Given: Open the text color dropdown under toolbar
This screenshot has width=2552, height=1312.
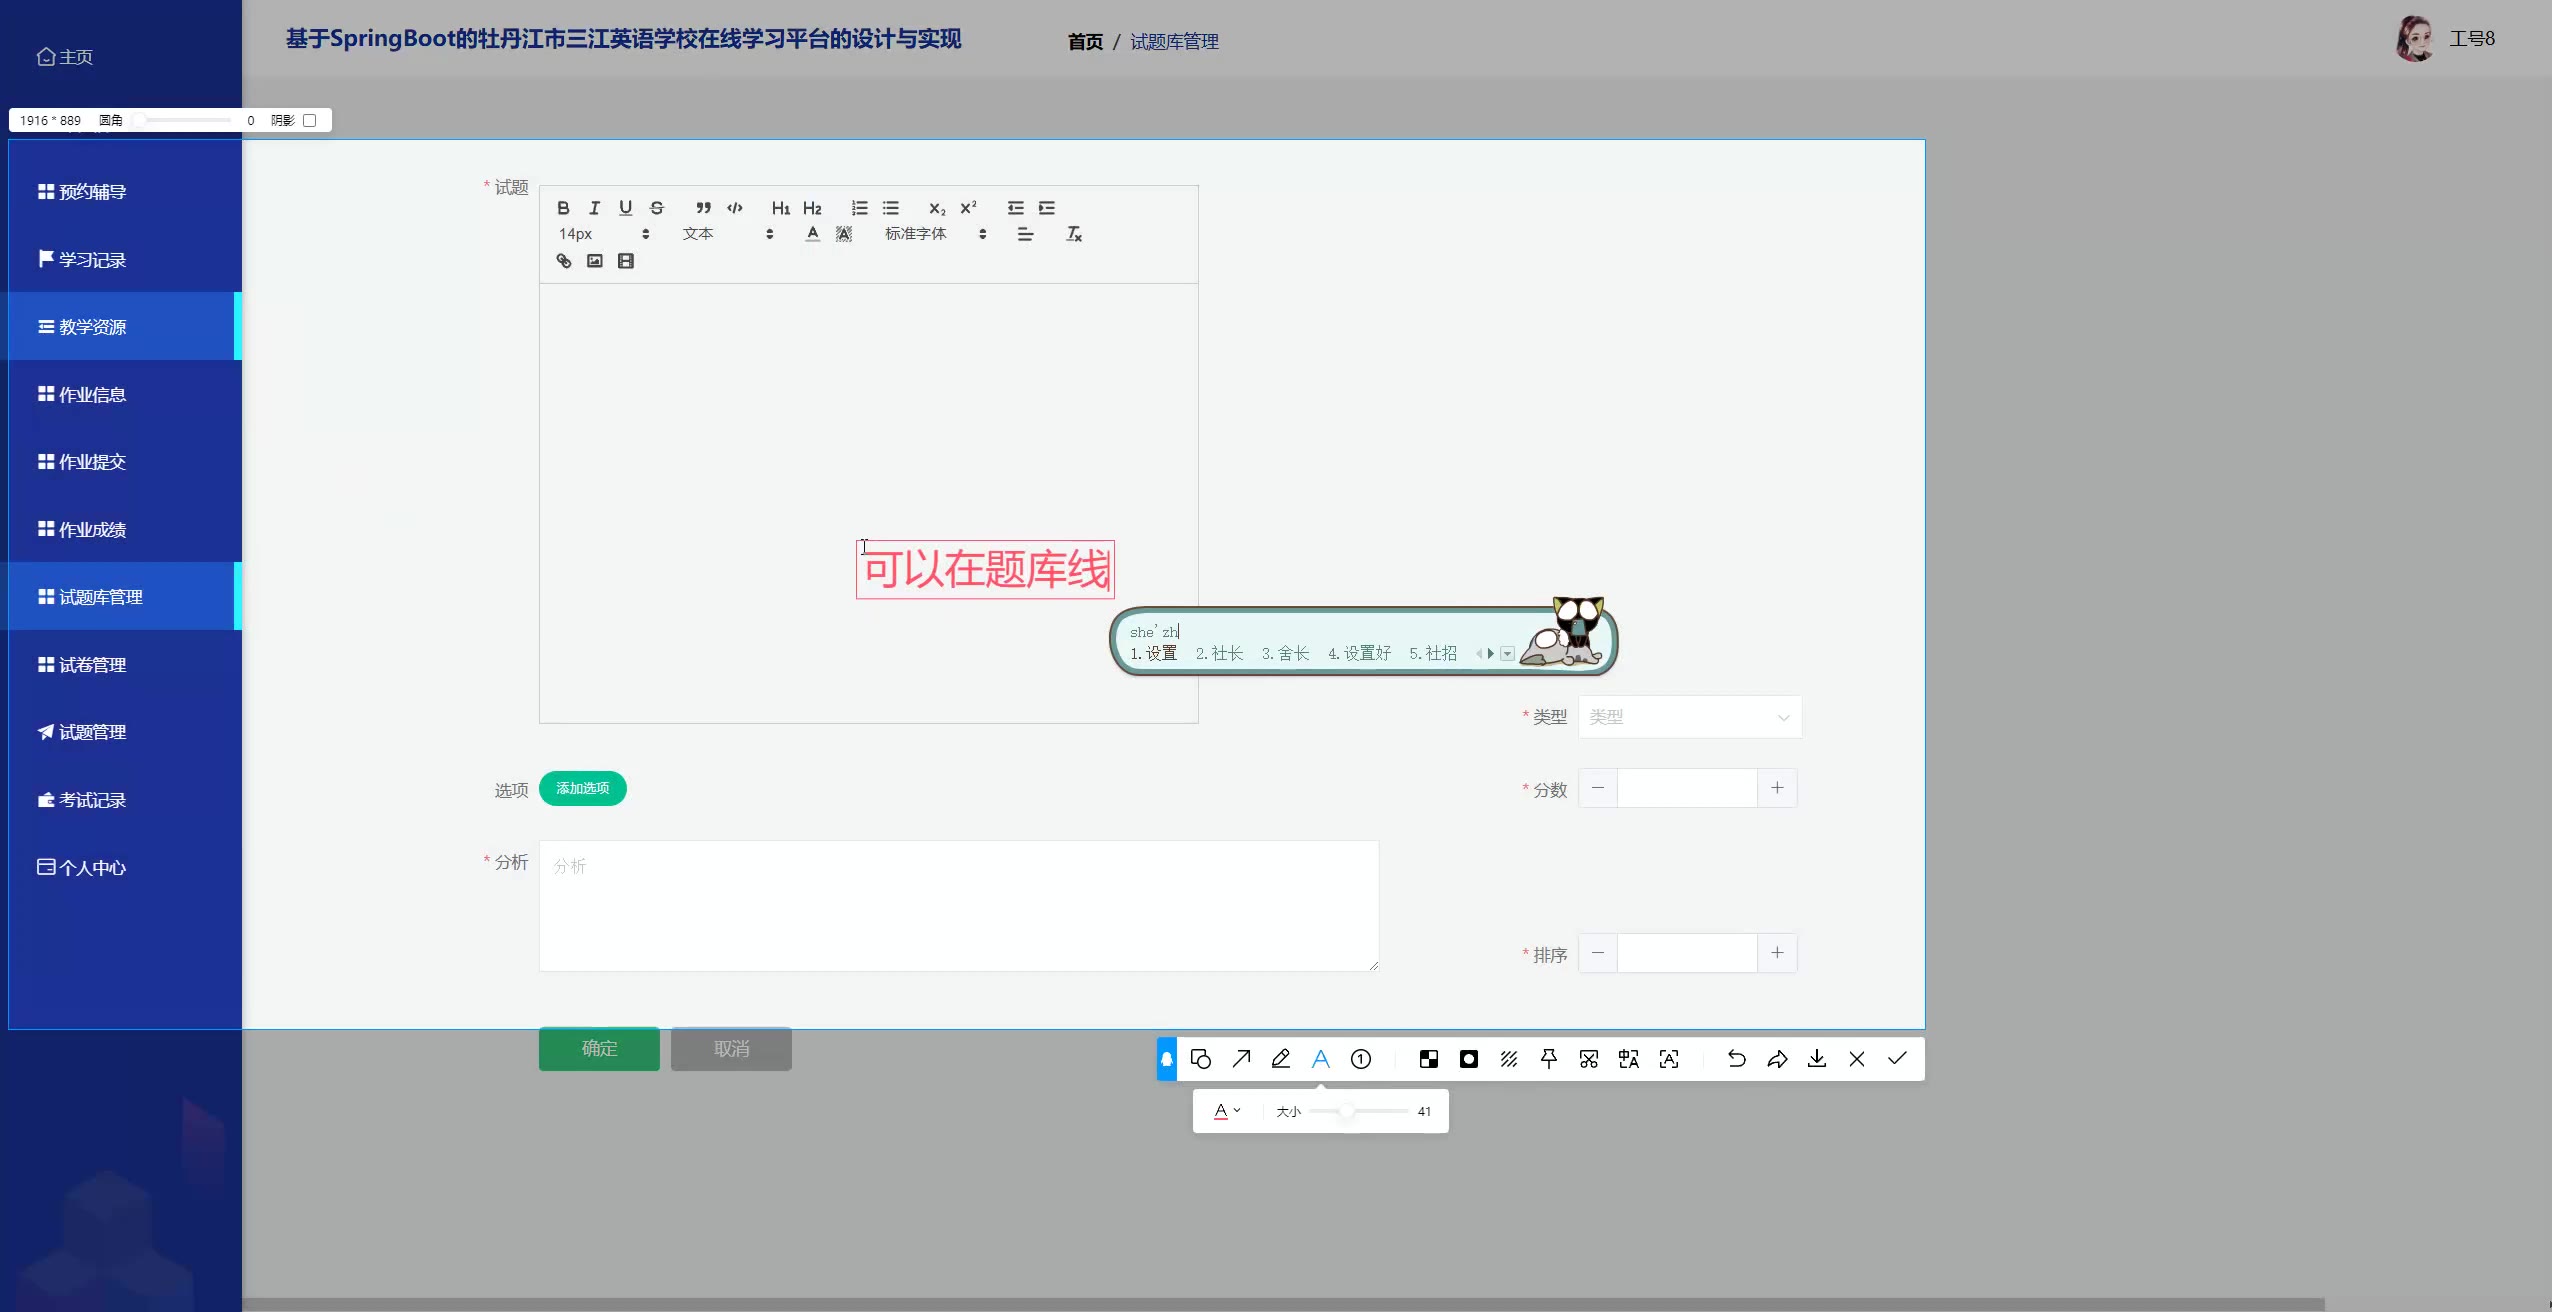Looking at the screenshot, I should pyautogui.click(x=1227, y=1111).
